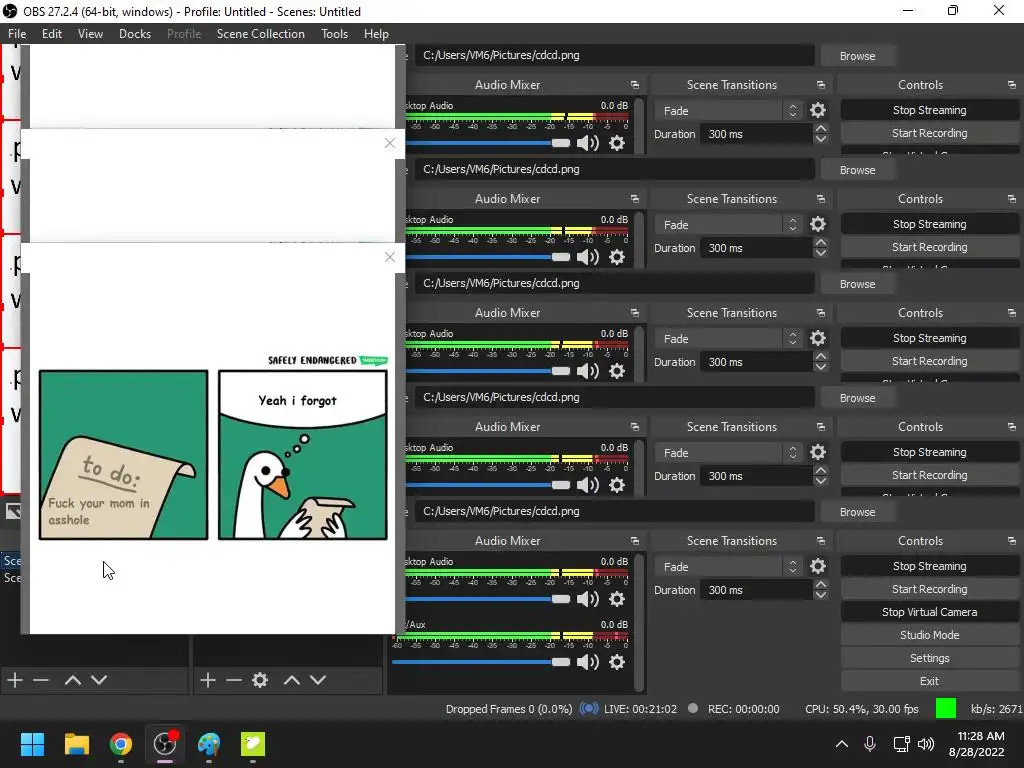Pop out the topmost Audio Mixer dock
This screenshot has height=768, width=1024.
tap(634, 85)
